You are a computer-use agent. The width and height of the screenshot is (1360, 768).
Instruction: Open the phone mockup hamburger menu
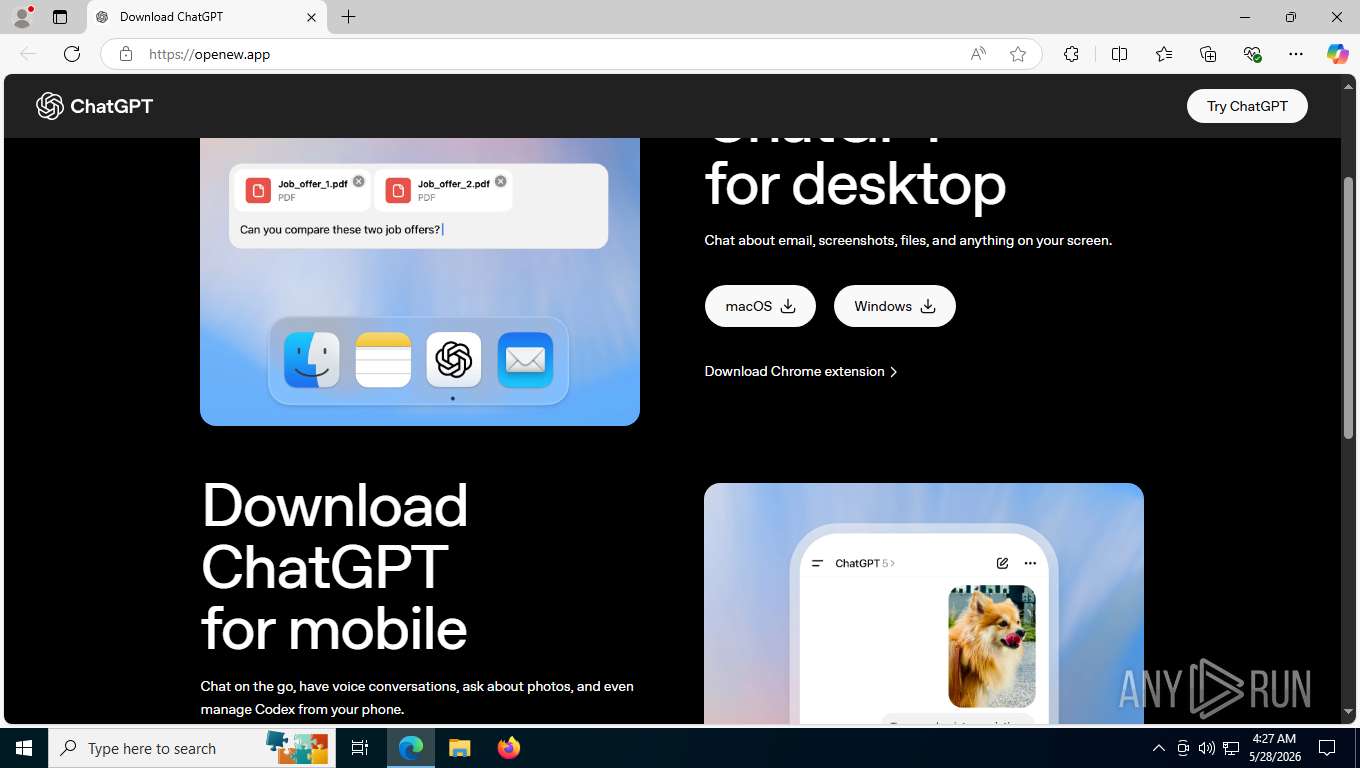pos(817,563)
